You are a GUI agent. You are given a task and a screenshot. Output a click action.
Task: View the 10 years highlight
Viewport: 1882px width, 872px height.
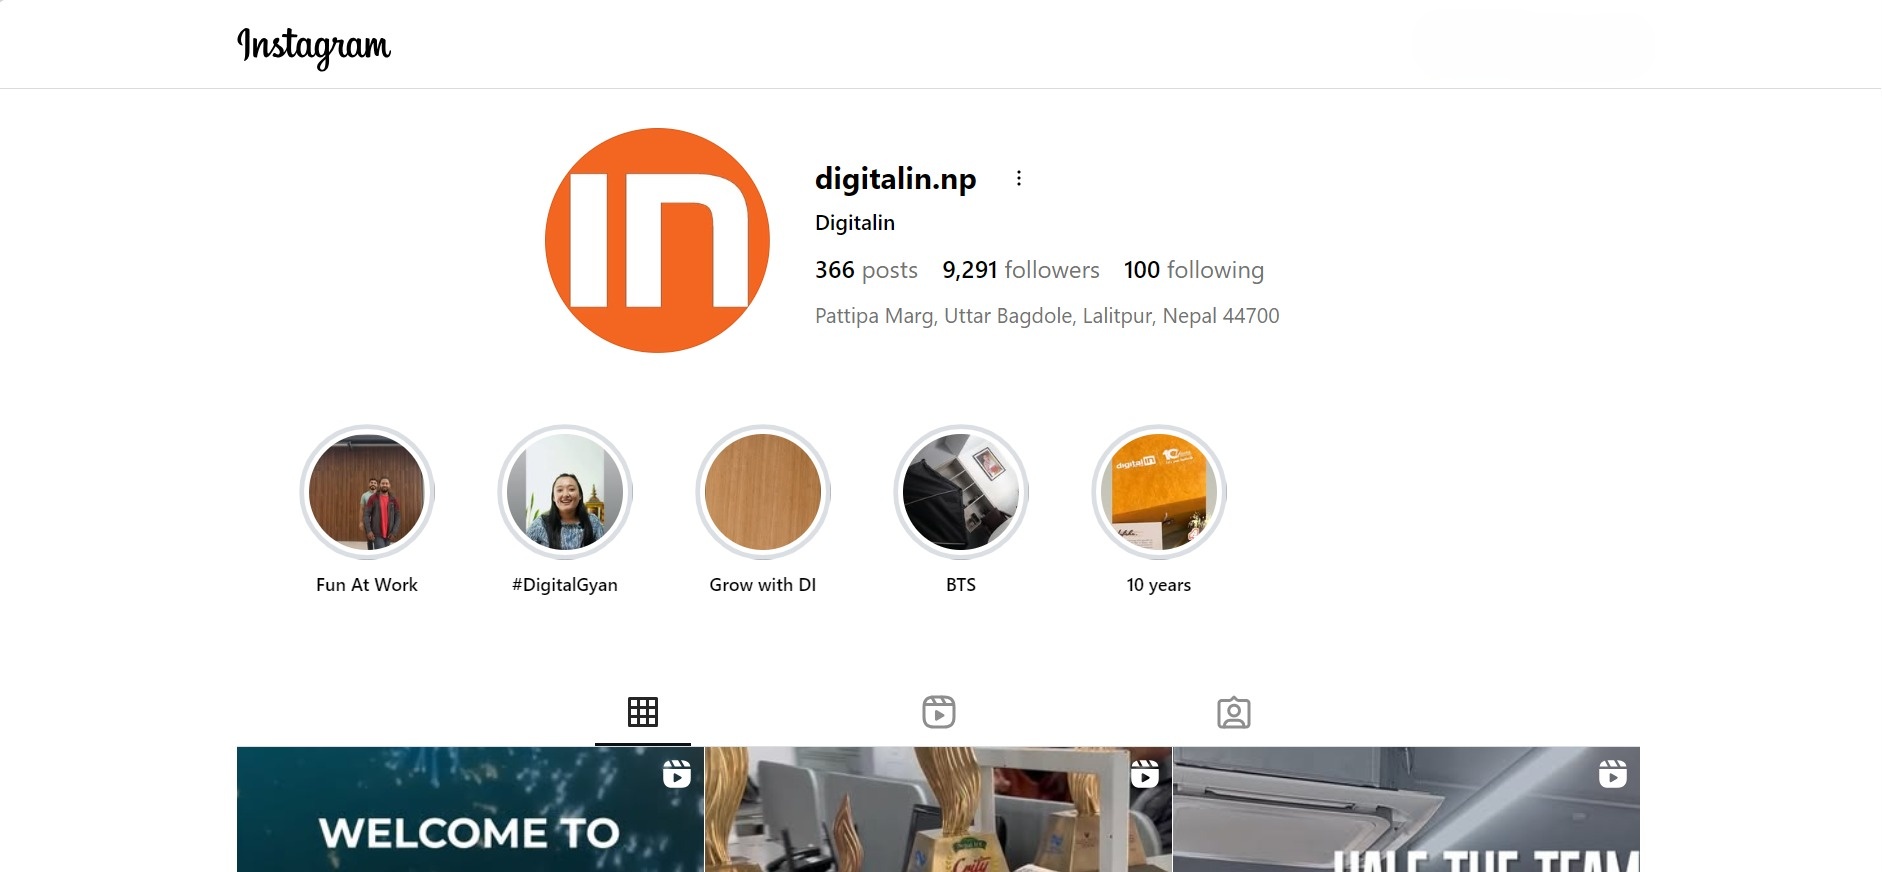(x=1159, y=491)
